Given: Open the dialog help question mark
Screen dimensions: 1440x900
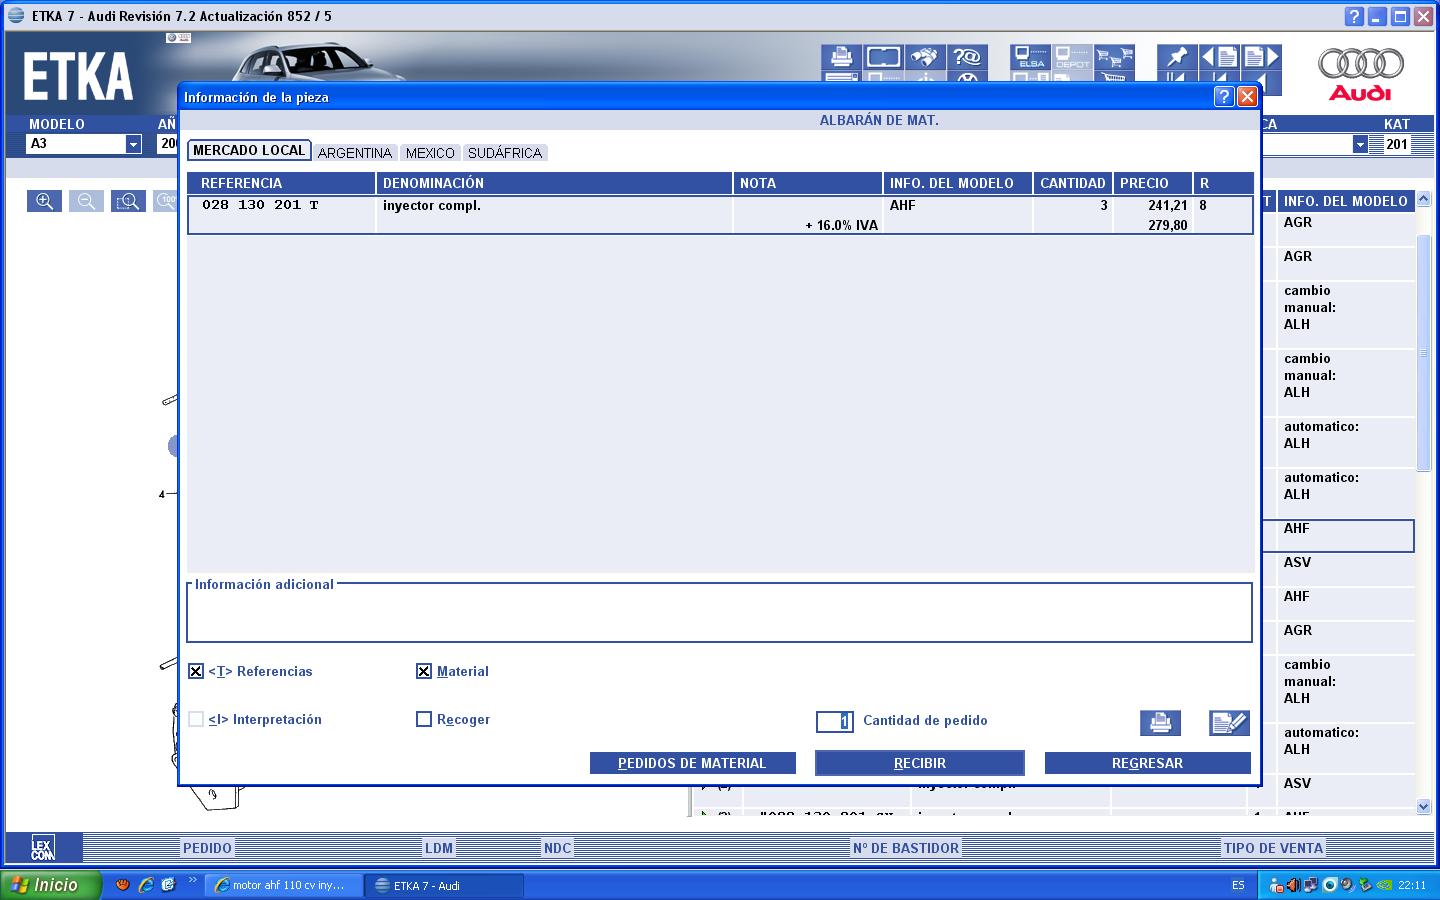Looking at the screenshot, I should coord(1224,96).
